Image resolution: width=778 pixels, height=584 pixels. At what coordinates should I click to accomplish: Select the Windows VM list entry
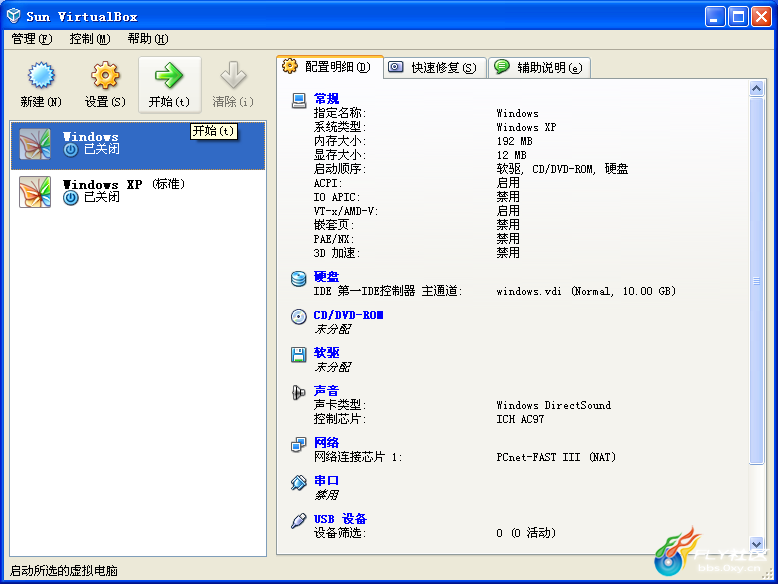click(138, 145)
